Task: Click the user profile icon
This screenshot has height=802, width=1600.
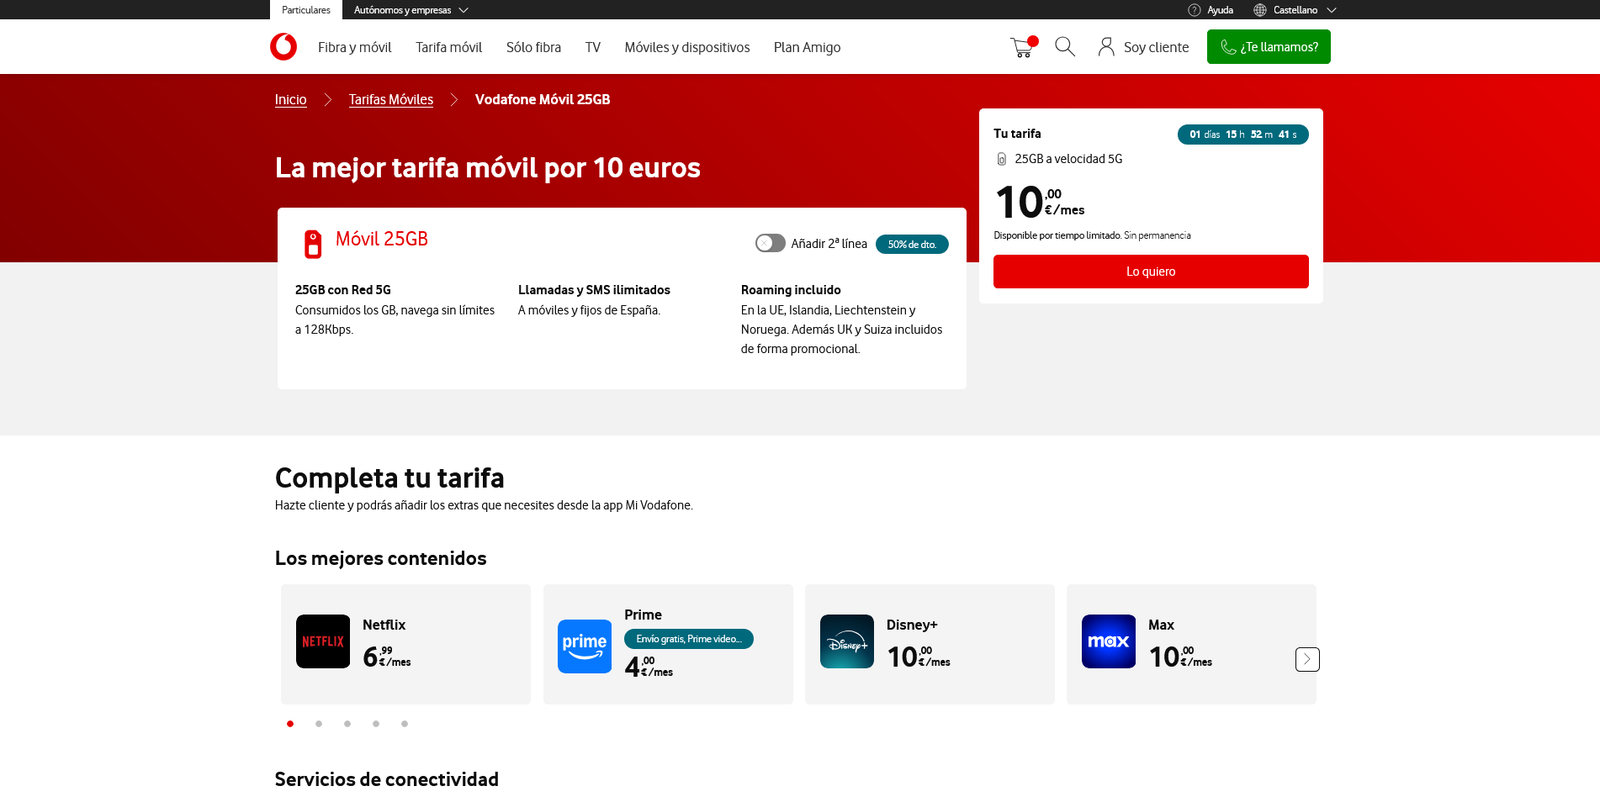Action: (x=1106, y=47)
